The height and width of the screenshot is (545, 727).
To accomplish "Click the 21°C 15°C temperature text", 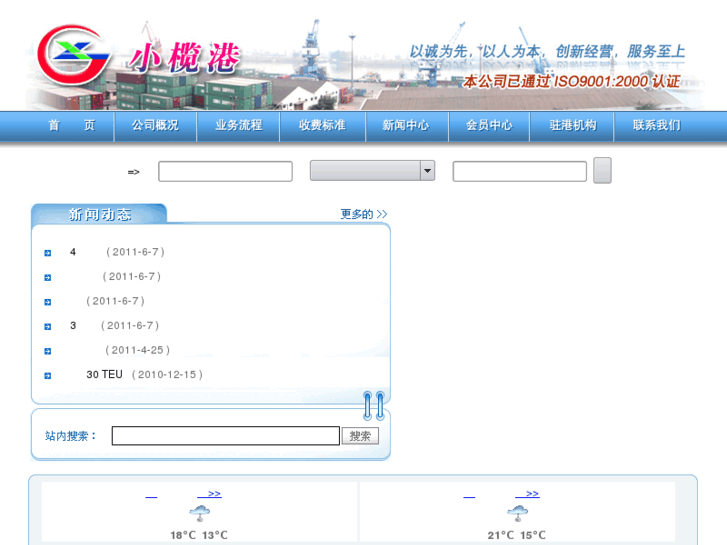I will point(517,535).
